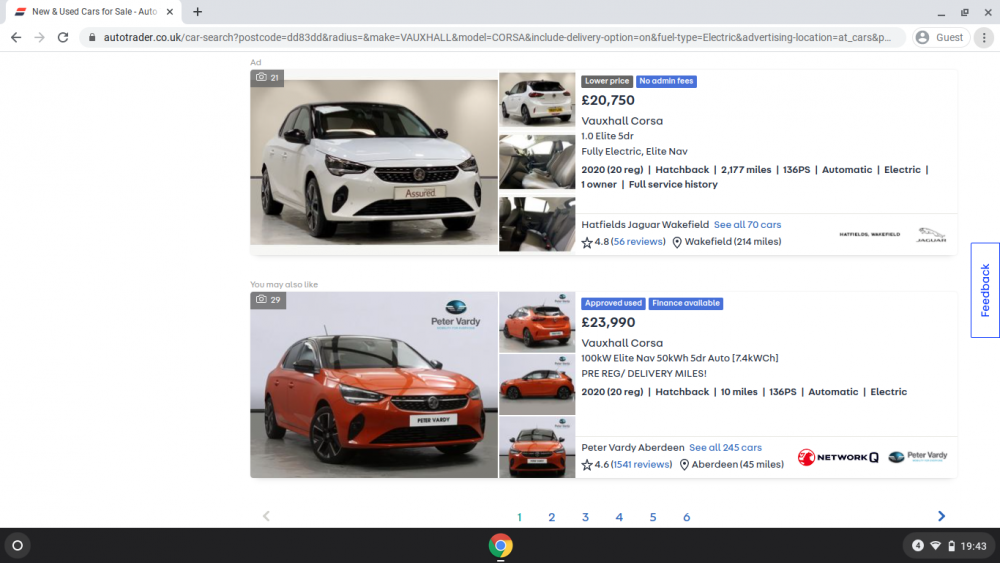The width and height of the screenshot is (1000, 563).
Task: Click the Wi-Fi status icon
Action: 936,546
